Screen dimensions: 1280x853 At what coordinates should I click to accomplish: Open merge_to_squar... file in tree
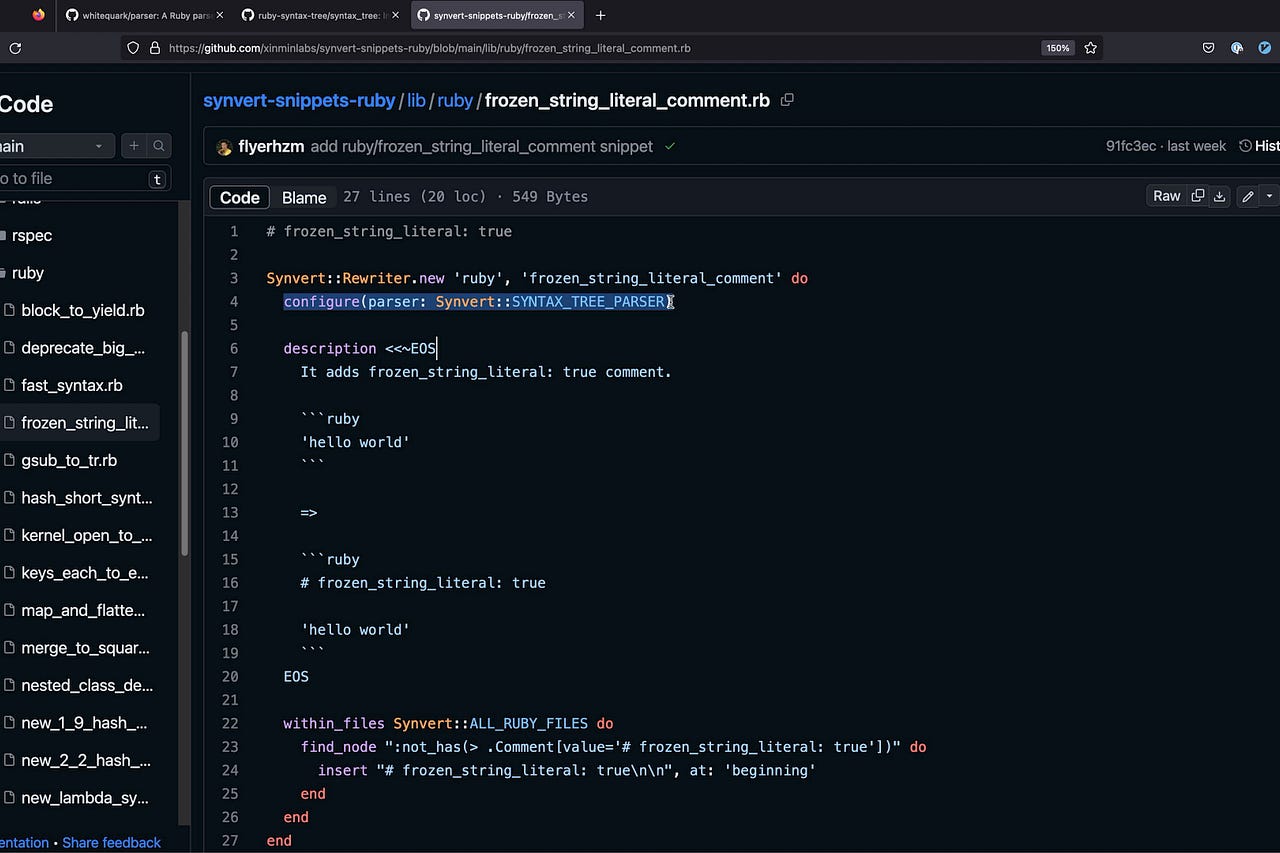pos(85,648)
